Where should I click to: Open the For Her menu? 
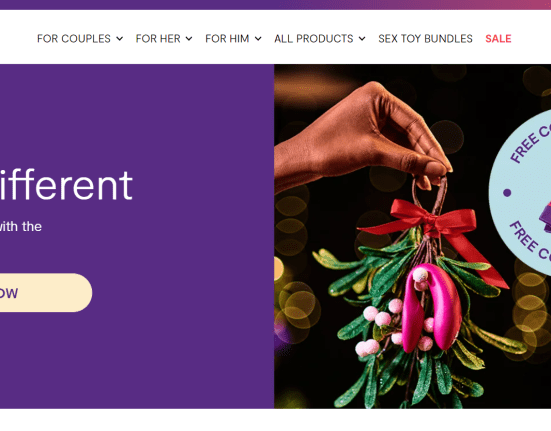coord(164,39)
